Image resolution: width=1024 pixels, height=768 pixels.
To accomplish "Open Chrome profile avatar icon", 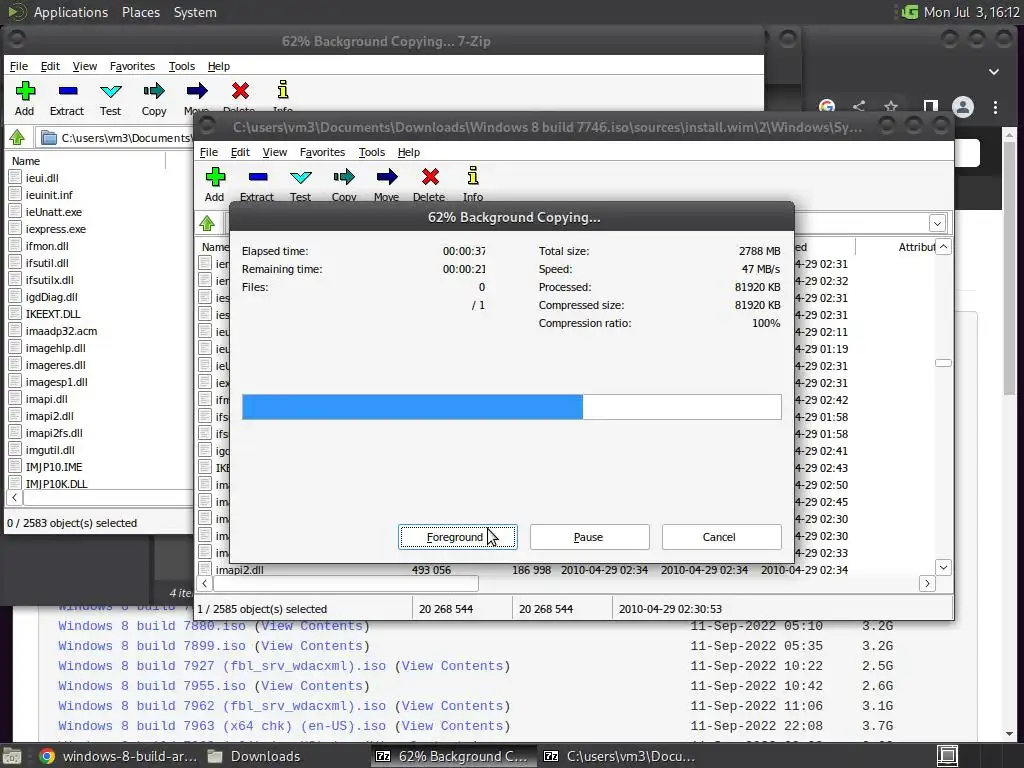I will (963, 107).
